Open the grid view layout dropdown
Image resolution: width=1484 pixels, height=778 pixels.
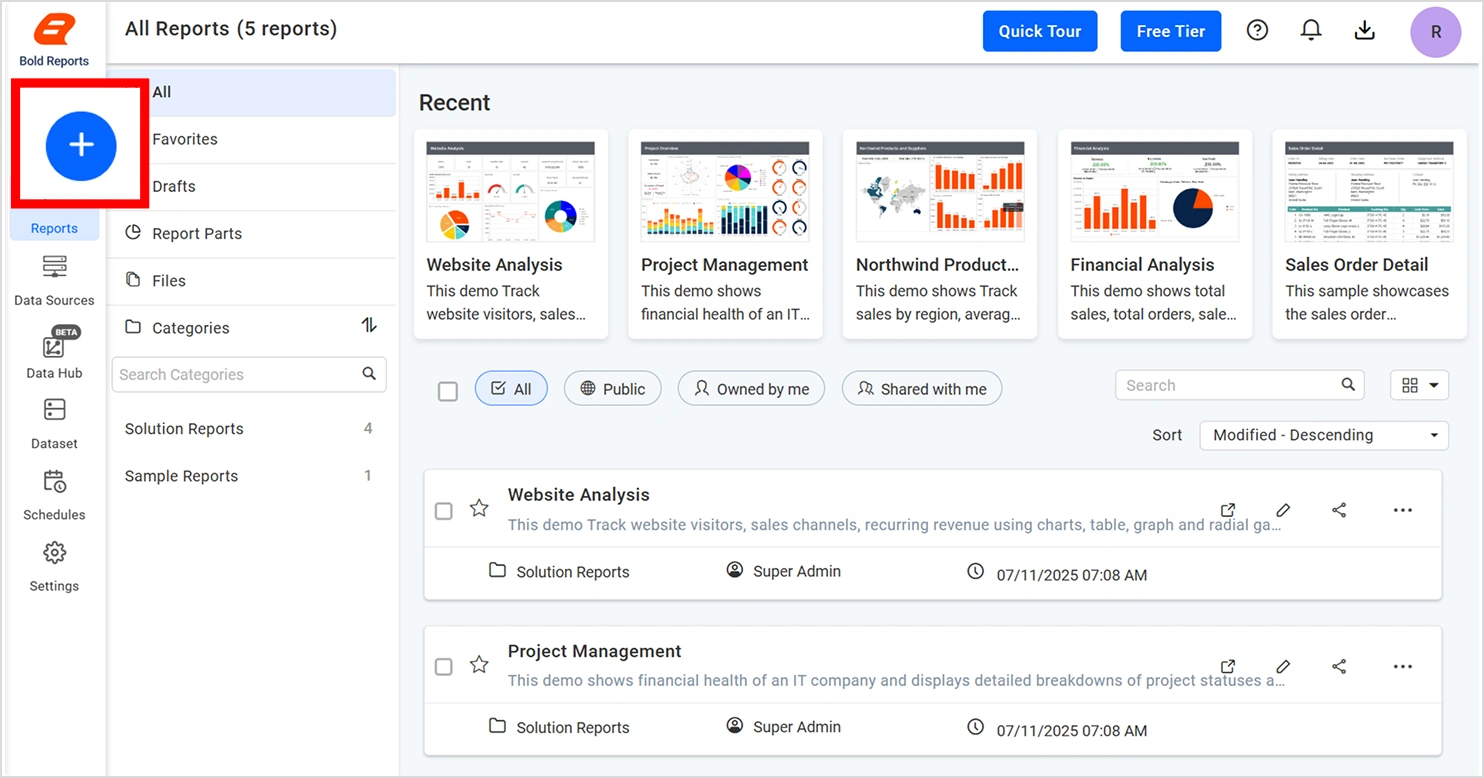(1419, 385)
